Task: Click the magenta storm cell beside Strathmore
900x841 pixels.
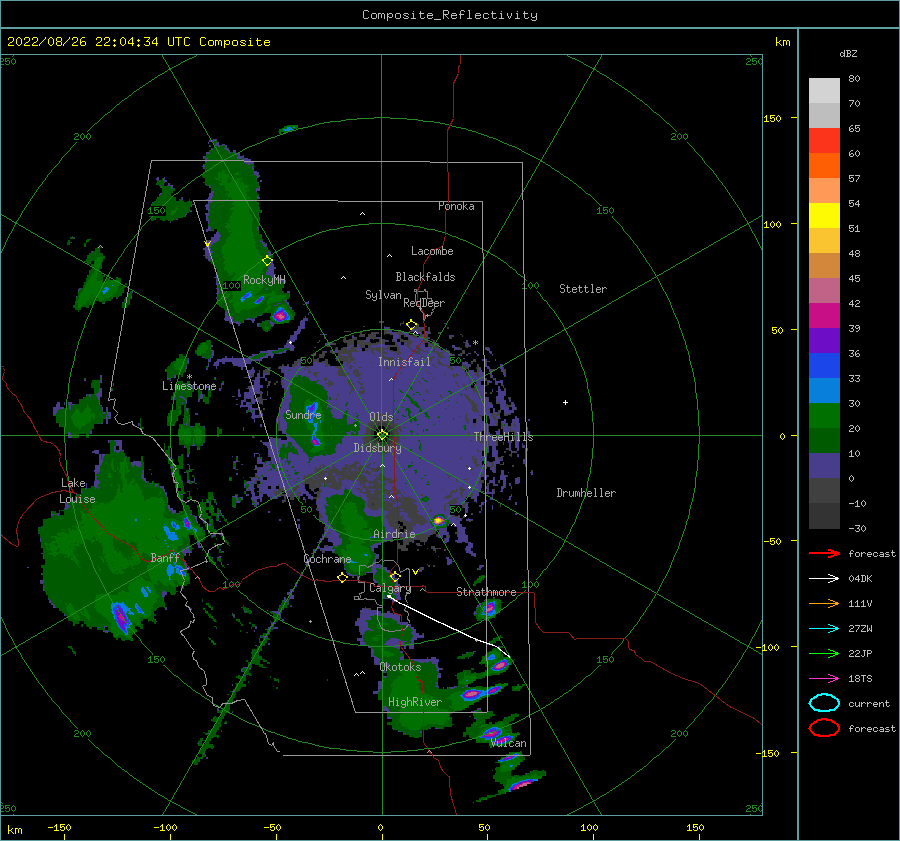Action: tap(488, 608)
